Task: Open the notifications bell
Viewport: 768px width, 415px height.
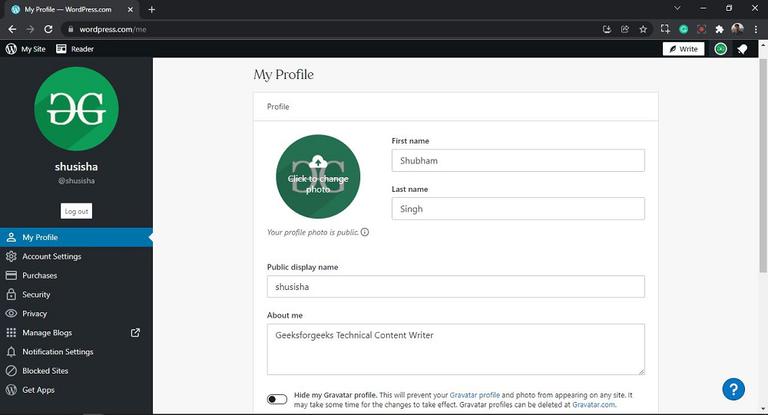Action: [x=743, y=49]
